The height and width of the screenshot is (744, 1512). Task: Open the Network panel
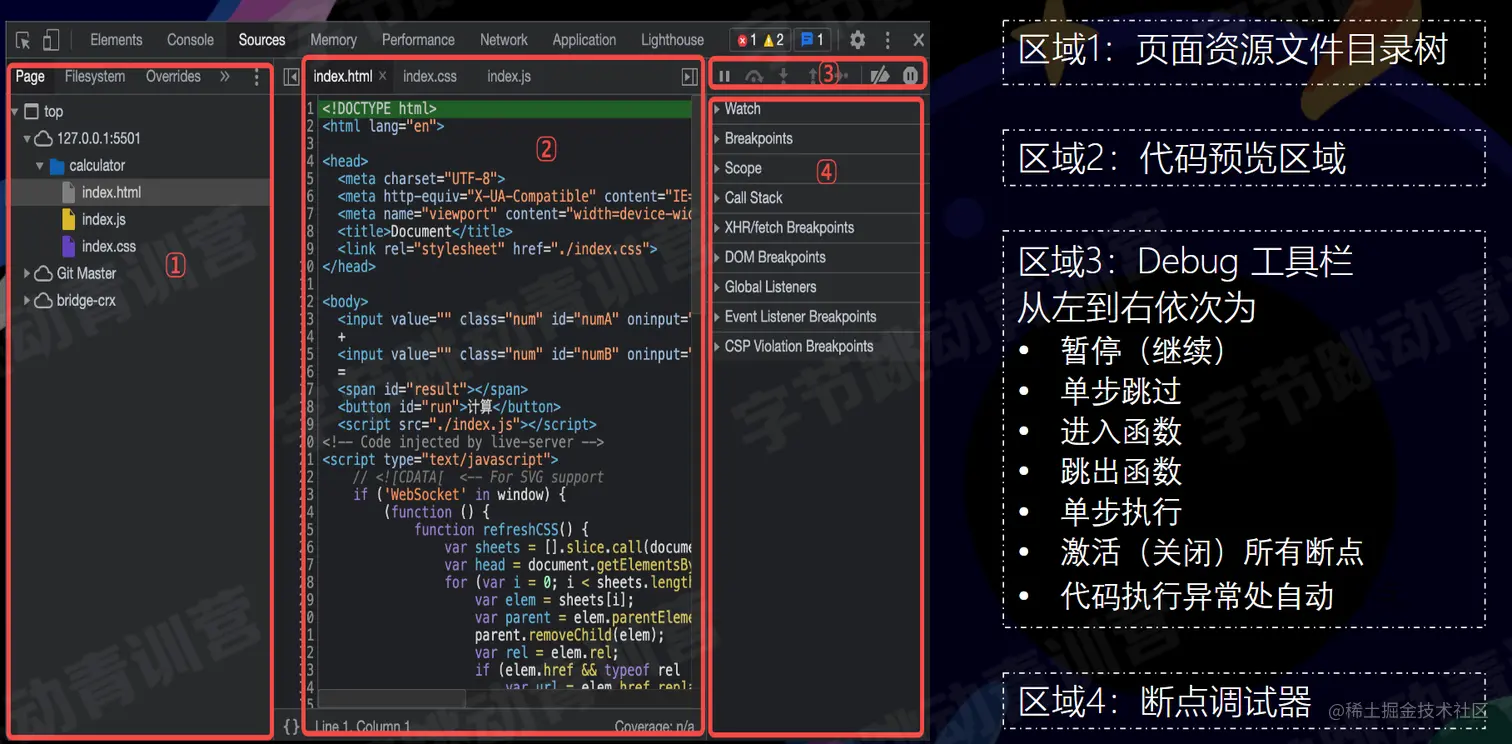click(x=503, y=40)
